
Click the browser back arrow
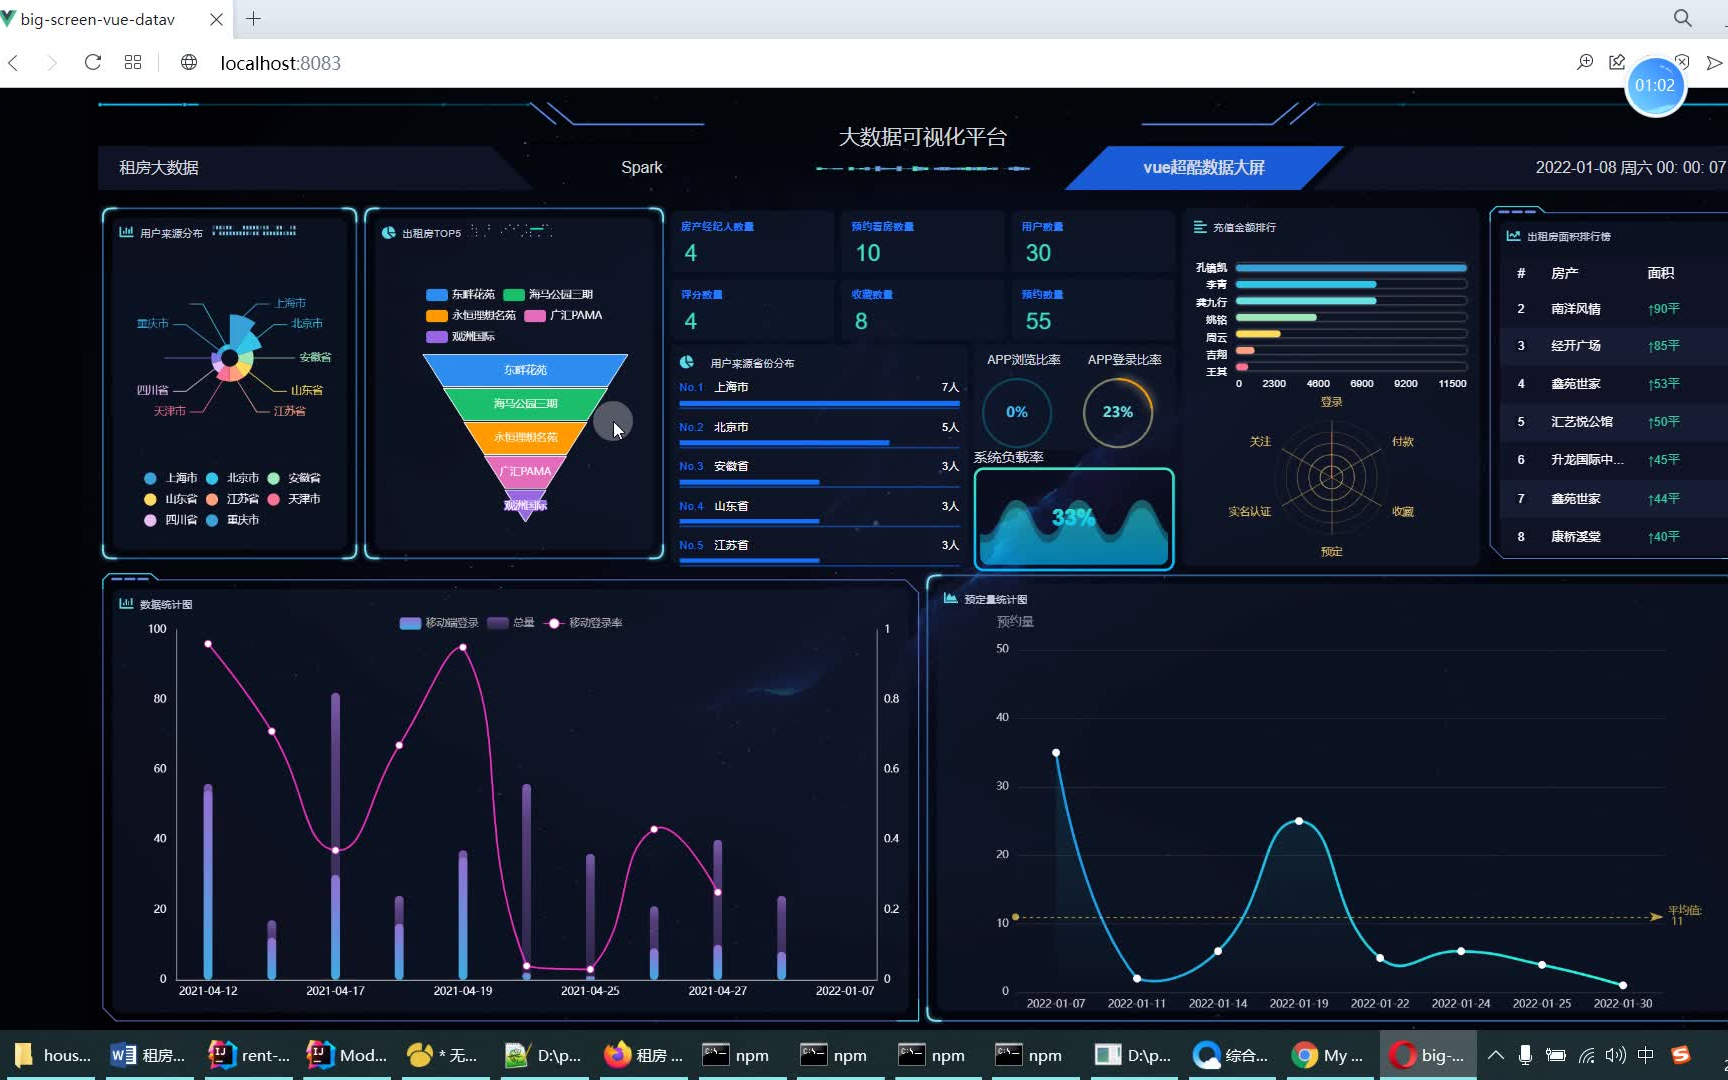(x=13, y=63)
